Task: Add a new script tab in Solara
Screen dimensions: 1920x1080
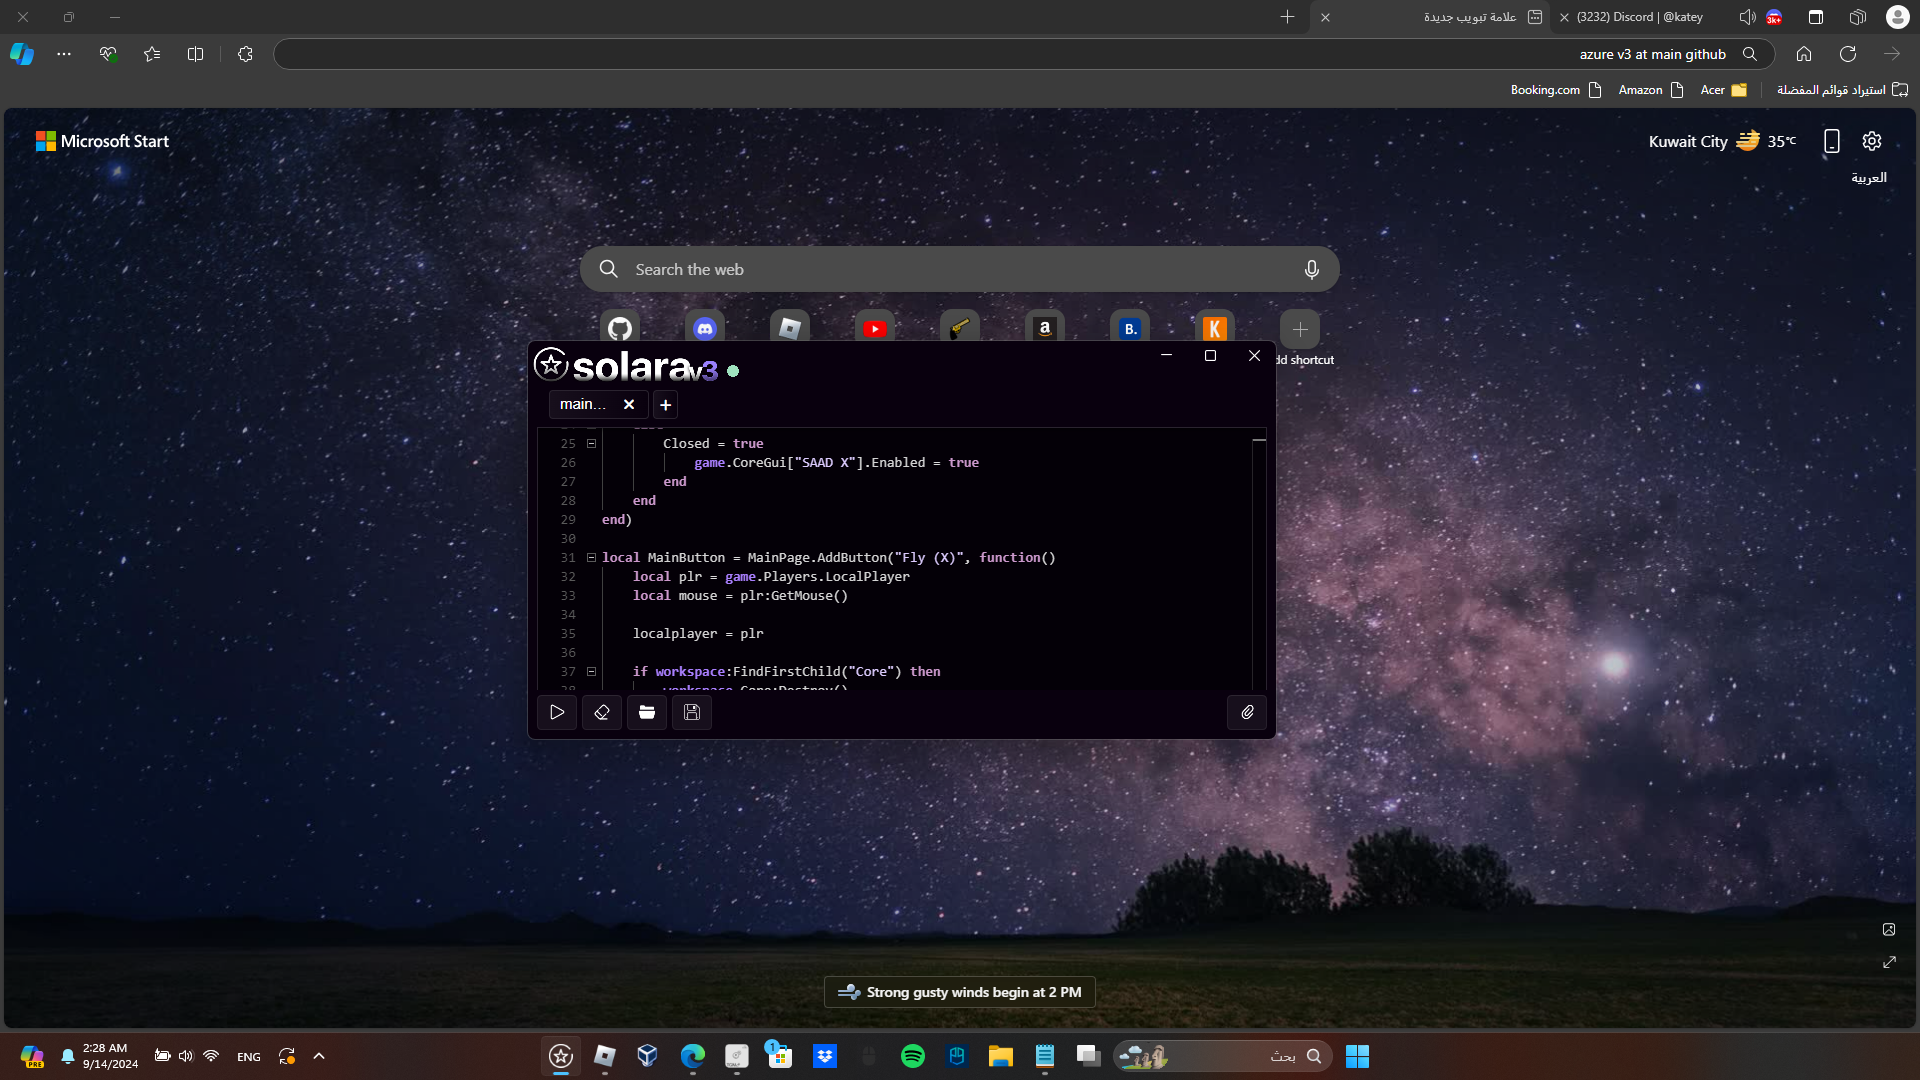Action: pyautogui.click(x=666, y=405)
